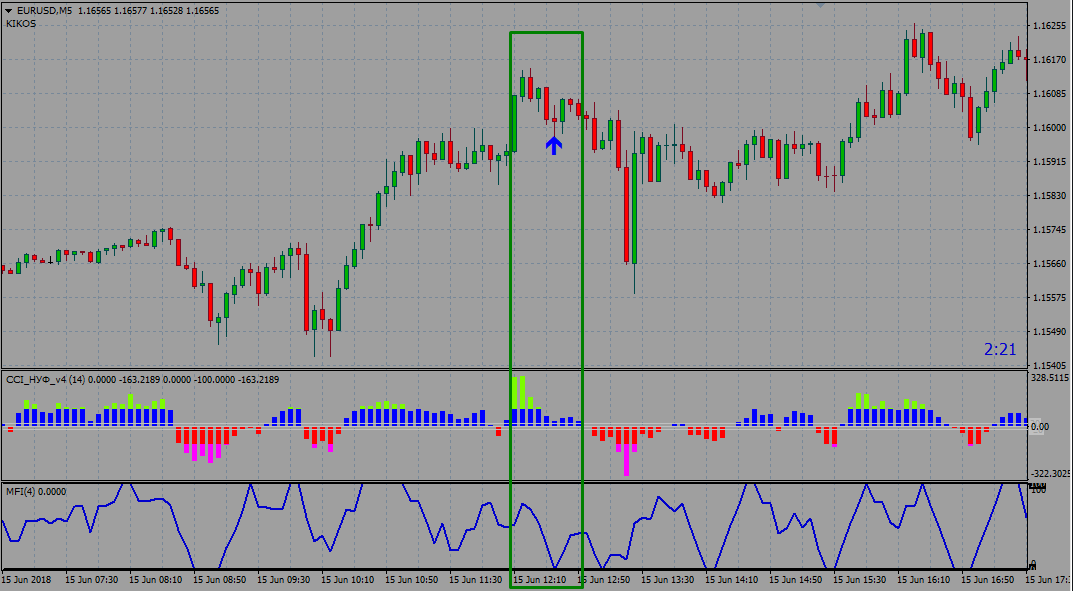Click the 1.15490 level on price axis

point(1050,332)
